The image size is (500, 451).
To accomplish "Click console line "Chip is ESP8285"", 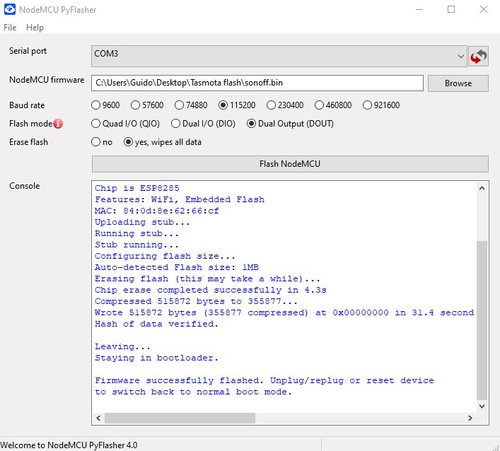I will pyautogui.click(x=137, y=188).
